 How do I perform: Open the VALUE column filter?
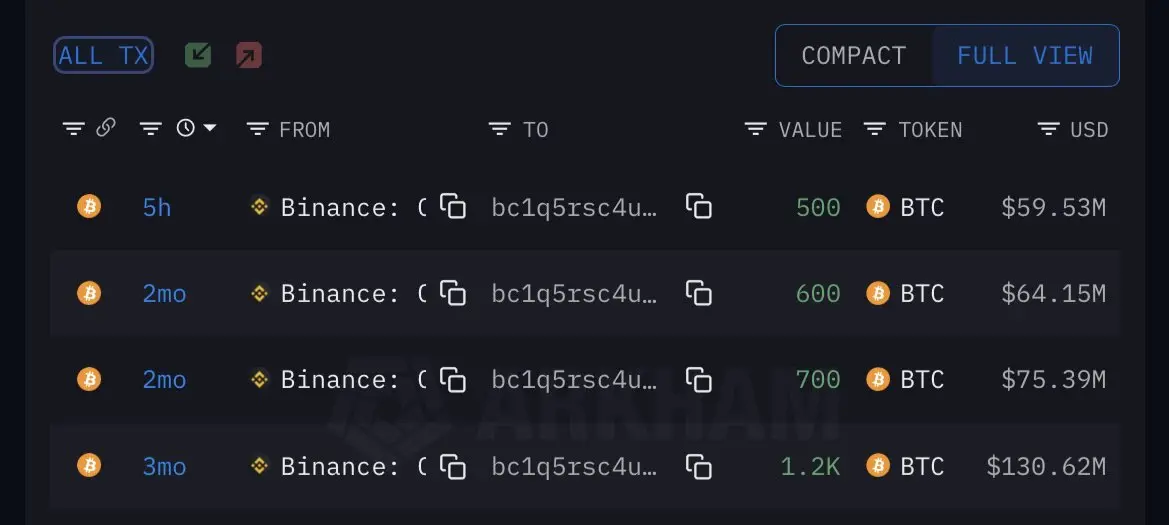pos(756,129)
